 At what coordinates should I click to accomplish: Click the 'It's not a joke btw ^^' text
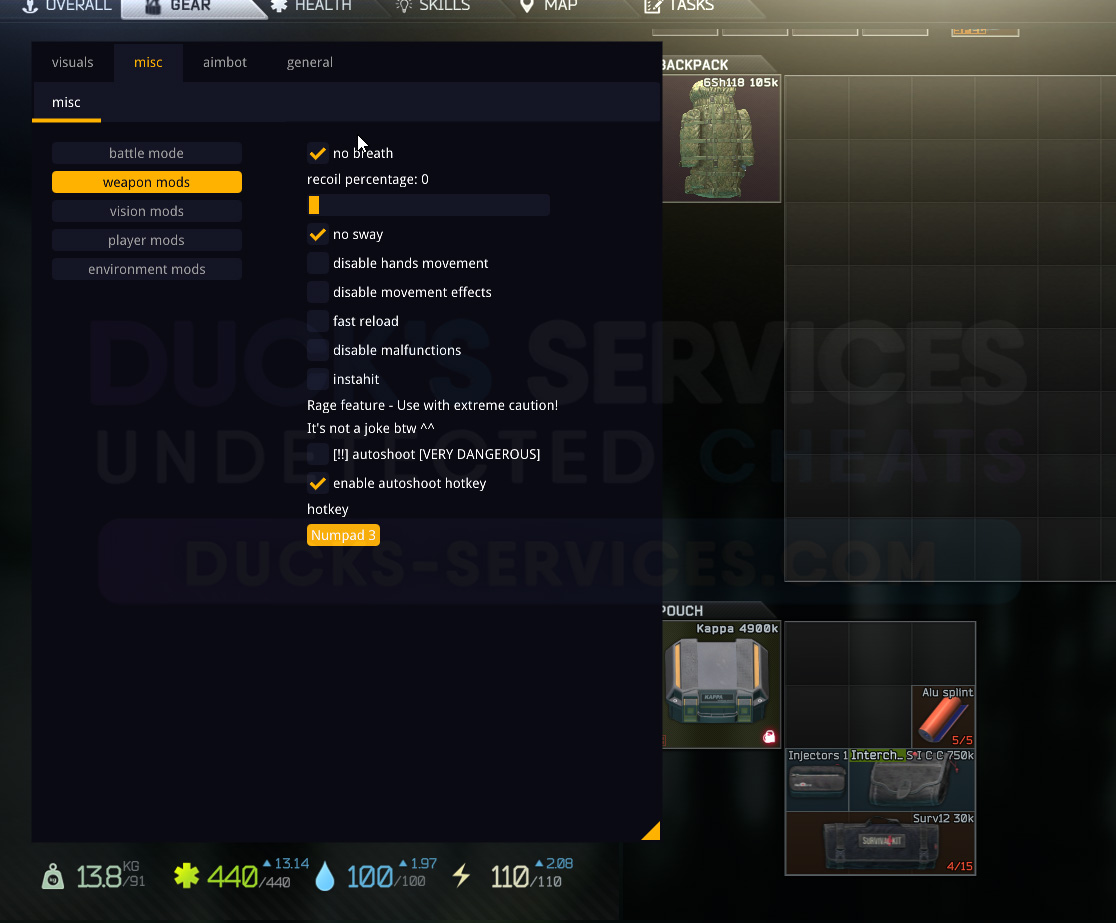click(x=371, y=428)
